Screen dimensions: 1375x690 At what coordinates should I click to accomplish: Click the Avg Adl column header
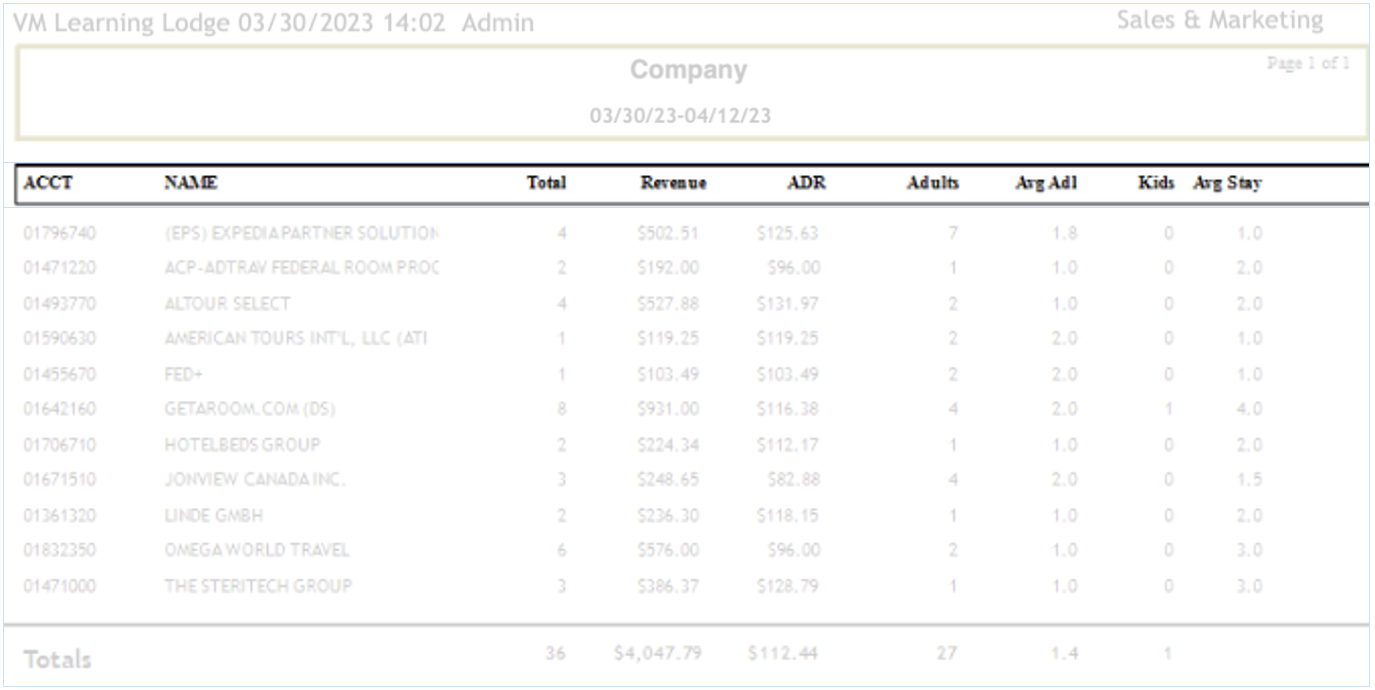(x=1046, y=183)
